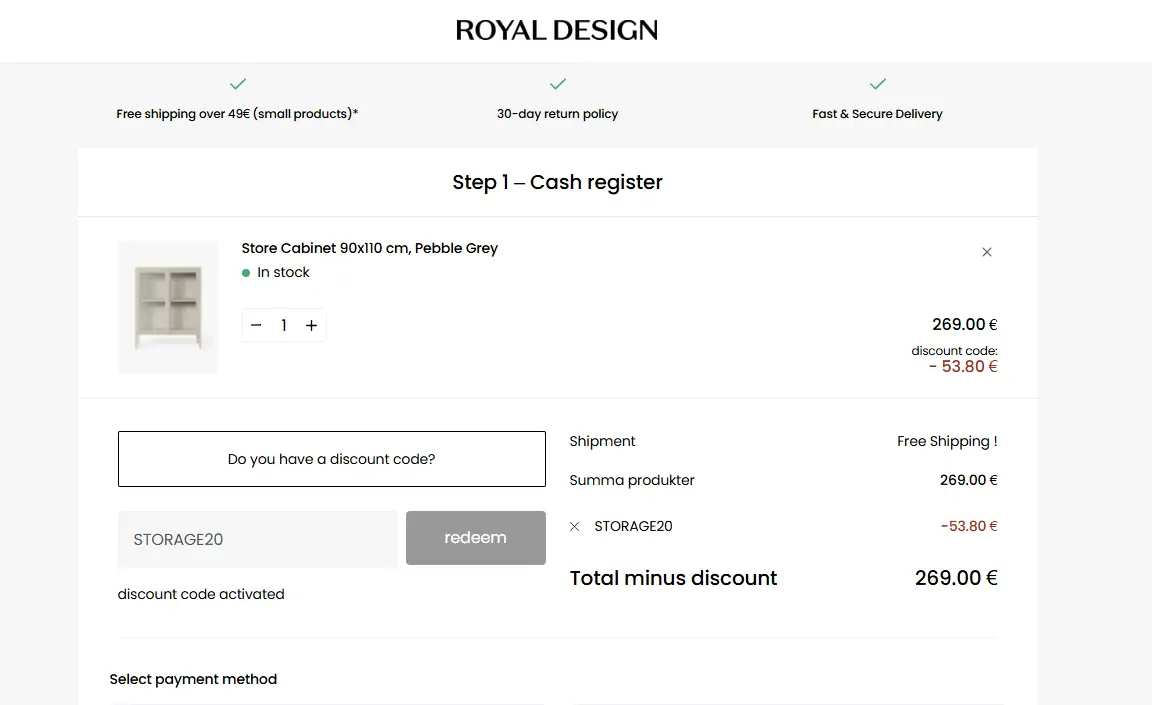Remove the applied STORAGE20 code using the X
This screenshot has width=1152, height=705.
(x=574, y=526)
